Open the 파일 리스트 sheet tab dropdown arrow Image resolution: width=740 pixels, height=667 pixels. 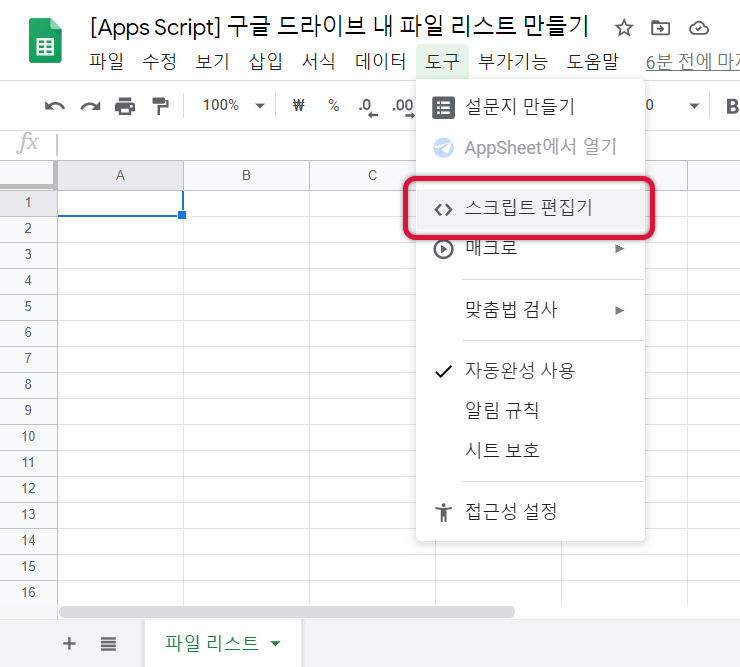pos(276,643)
